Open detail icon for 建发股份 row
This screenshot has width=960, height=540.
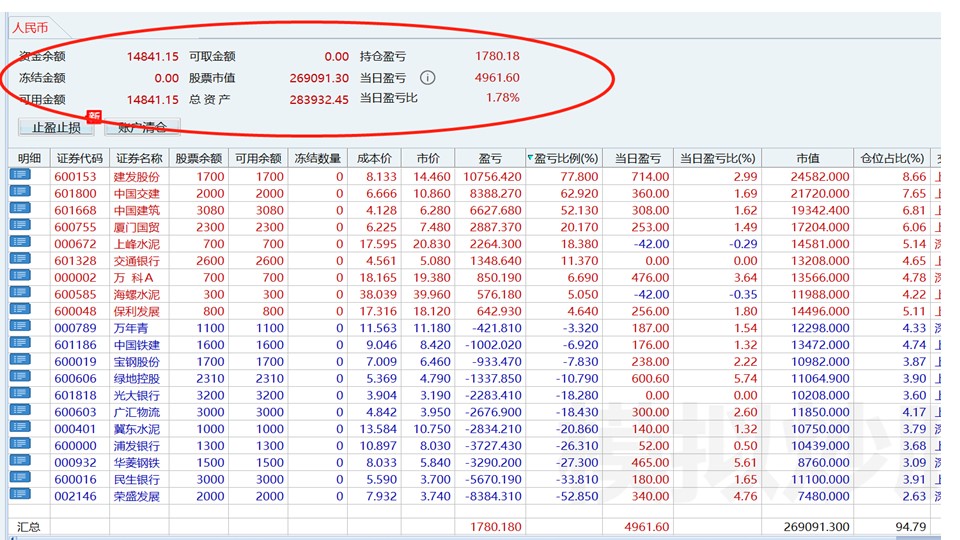(20, 174)
